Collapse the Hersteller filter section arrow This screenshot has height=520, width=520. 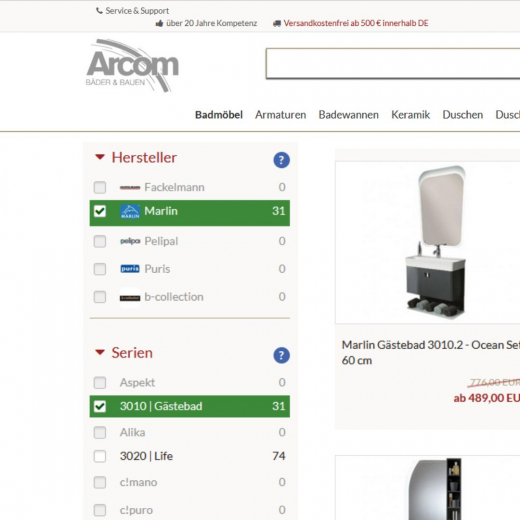[100, 157]
